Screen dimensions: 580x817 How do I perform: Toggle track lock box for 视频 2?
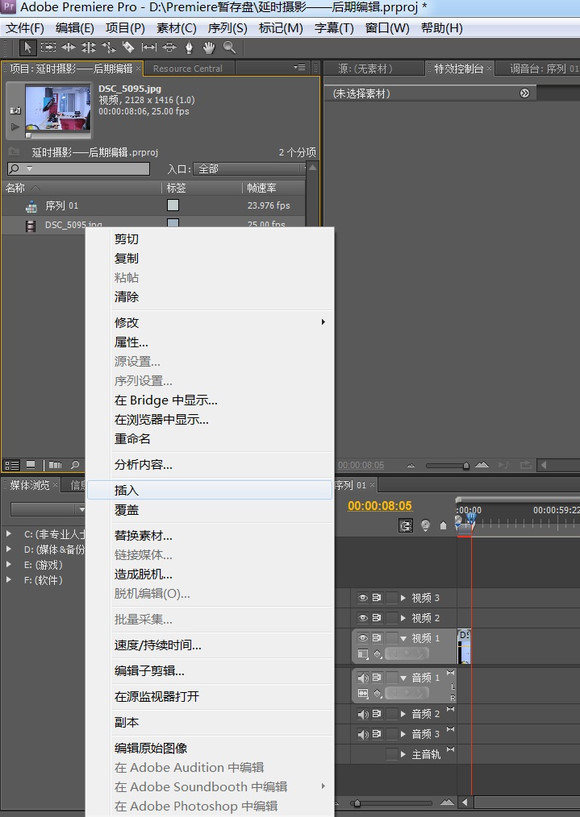tap(391, 618)
